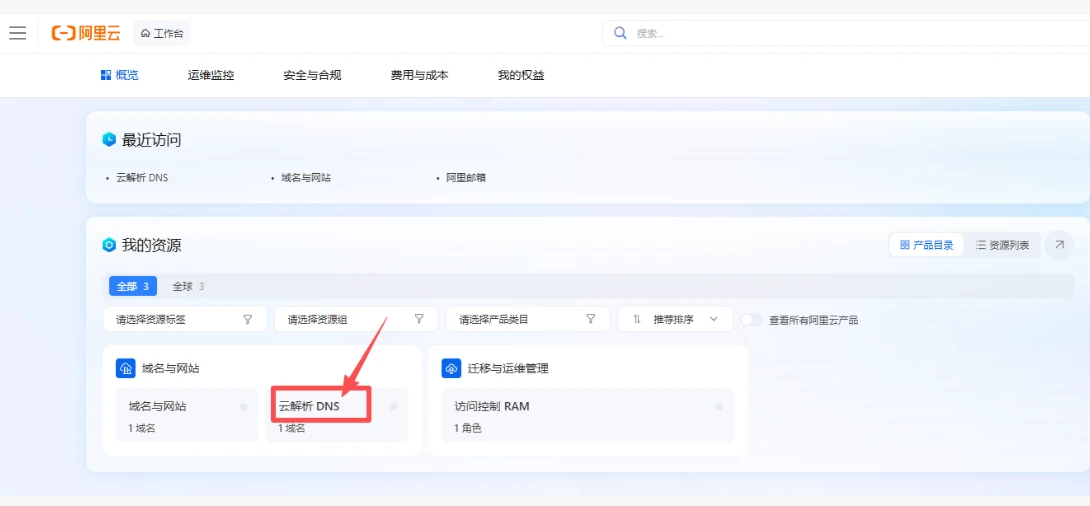The height and width of the screenshot is (506, 1090).
Task: Open recent link 域名与网站
Action: 306,178
